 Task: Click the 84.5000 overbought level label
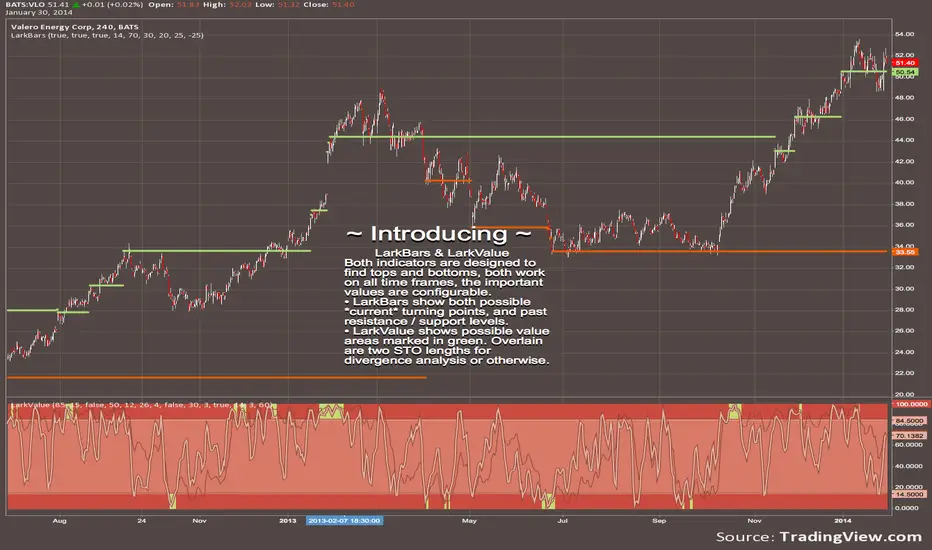coord(909,421)
